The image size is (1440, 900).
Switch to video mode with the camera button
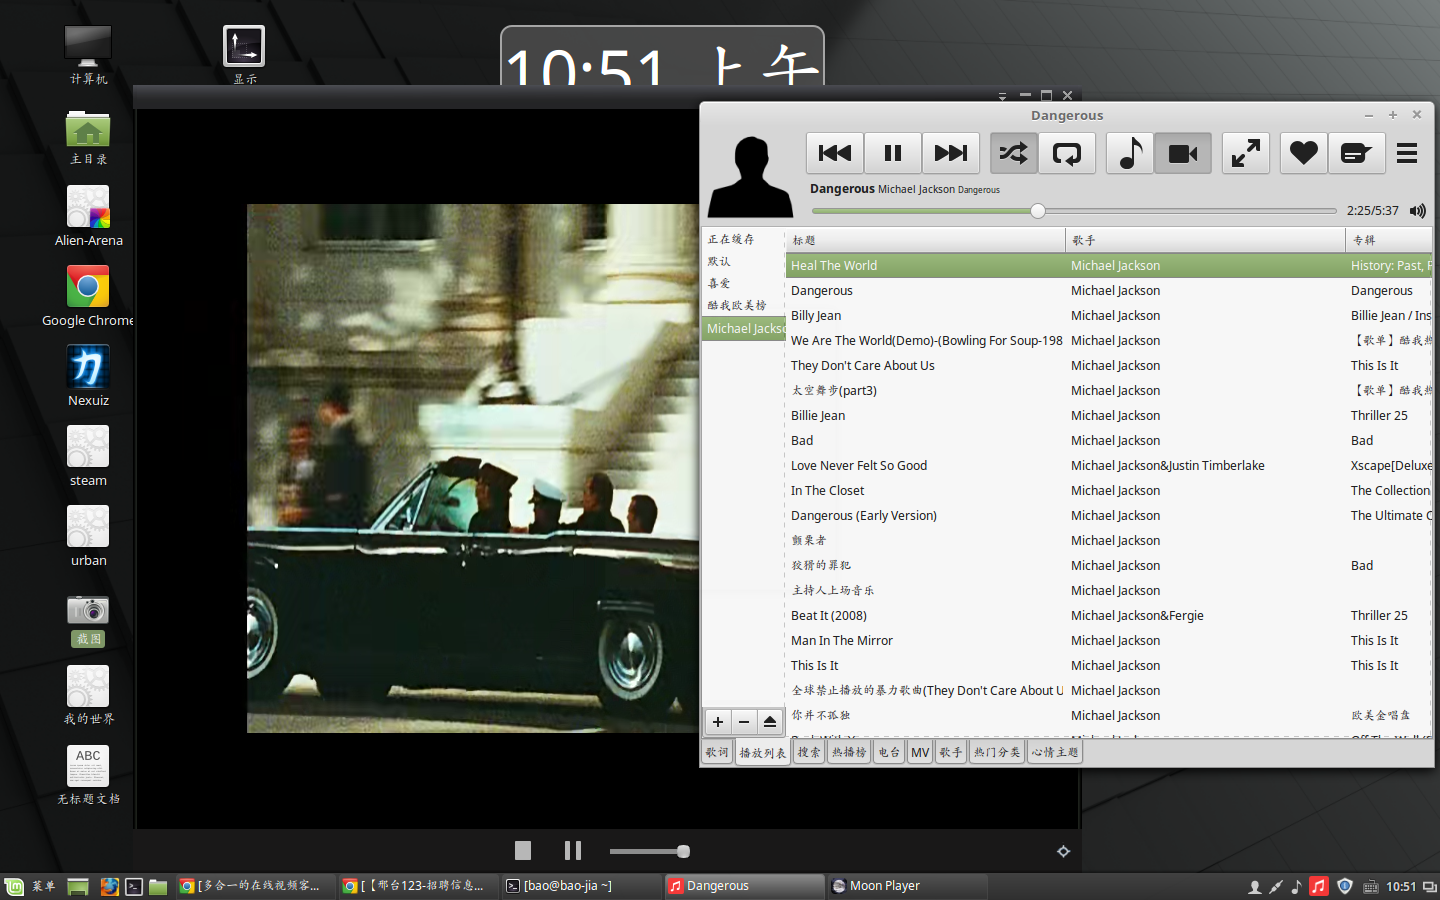click(x=1183, y=153)
